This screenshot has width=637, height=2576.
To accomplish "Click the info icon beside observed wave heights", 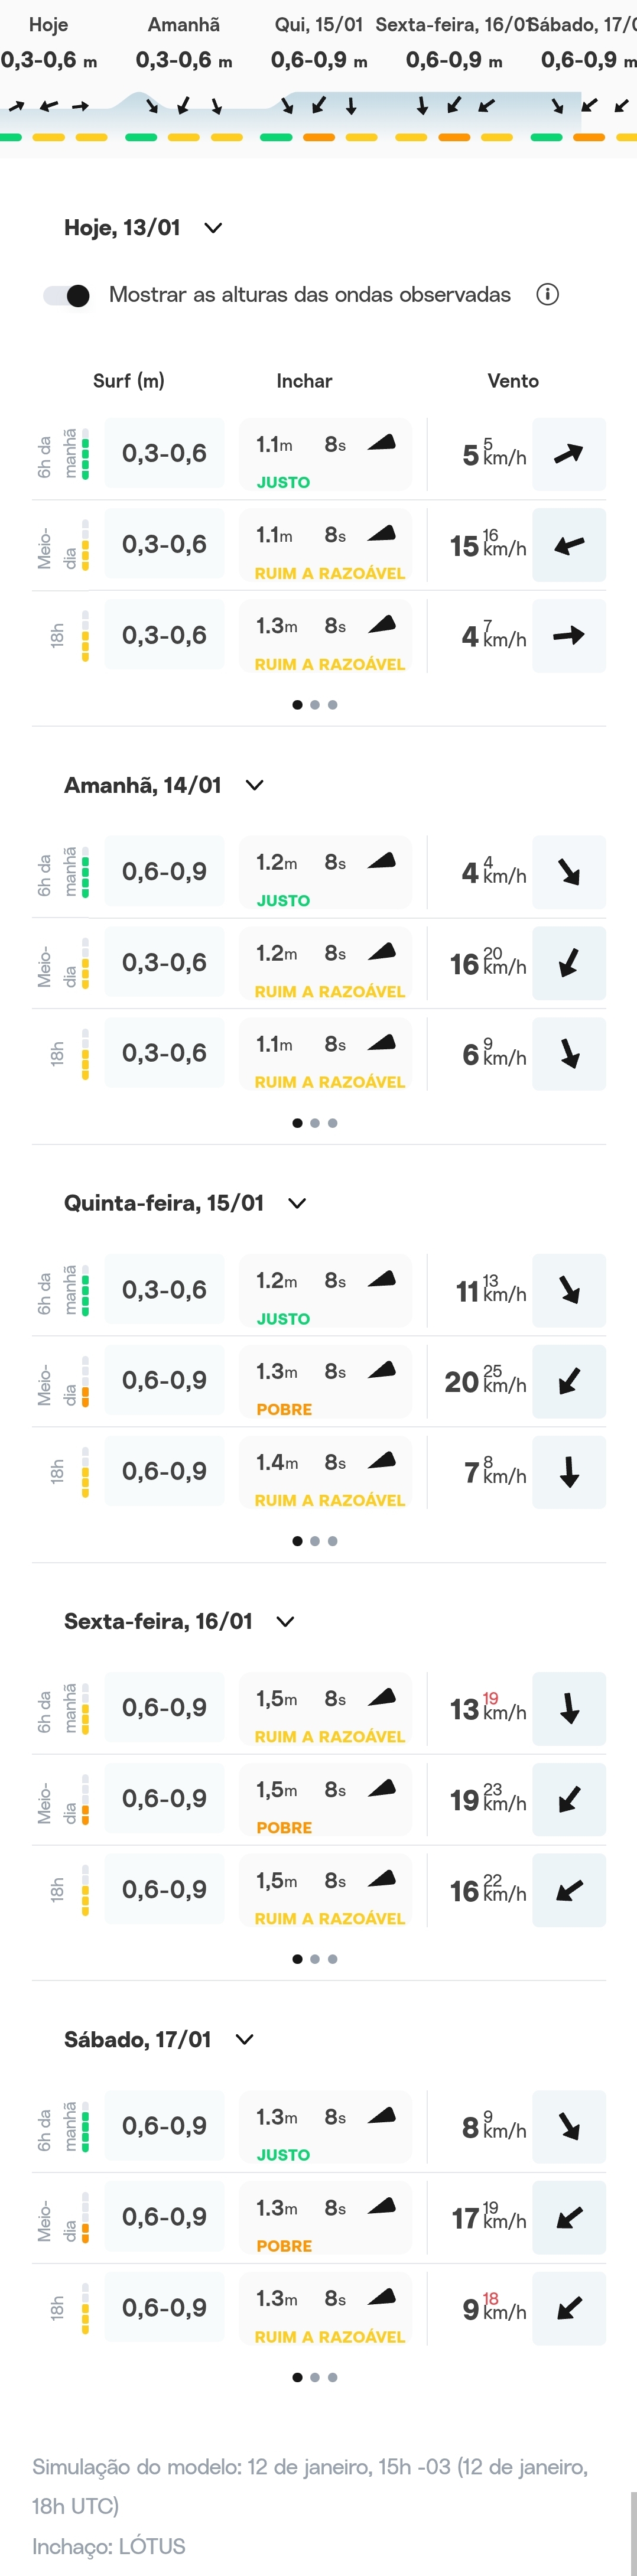I will 547,294.
